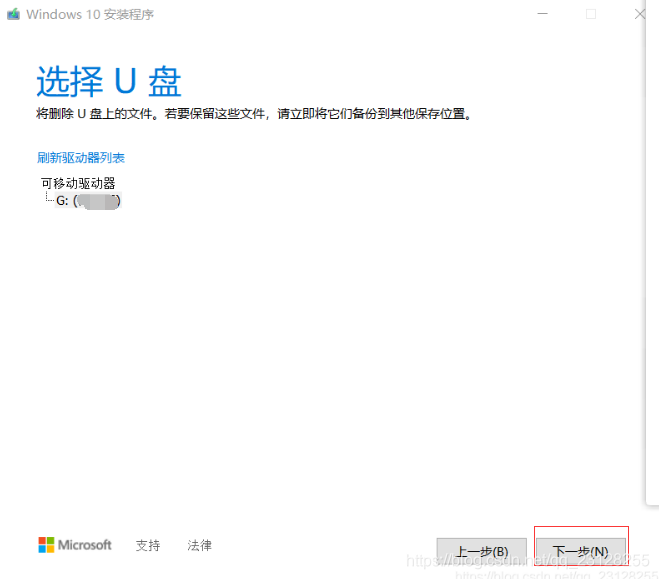Select the 可移动驱动器 tree heading
Viewport: 659px width, 579px height.
point(78,183)
